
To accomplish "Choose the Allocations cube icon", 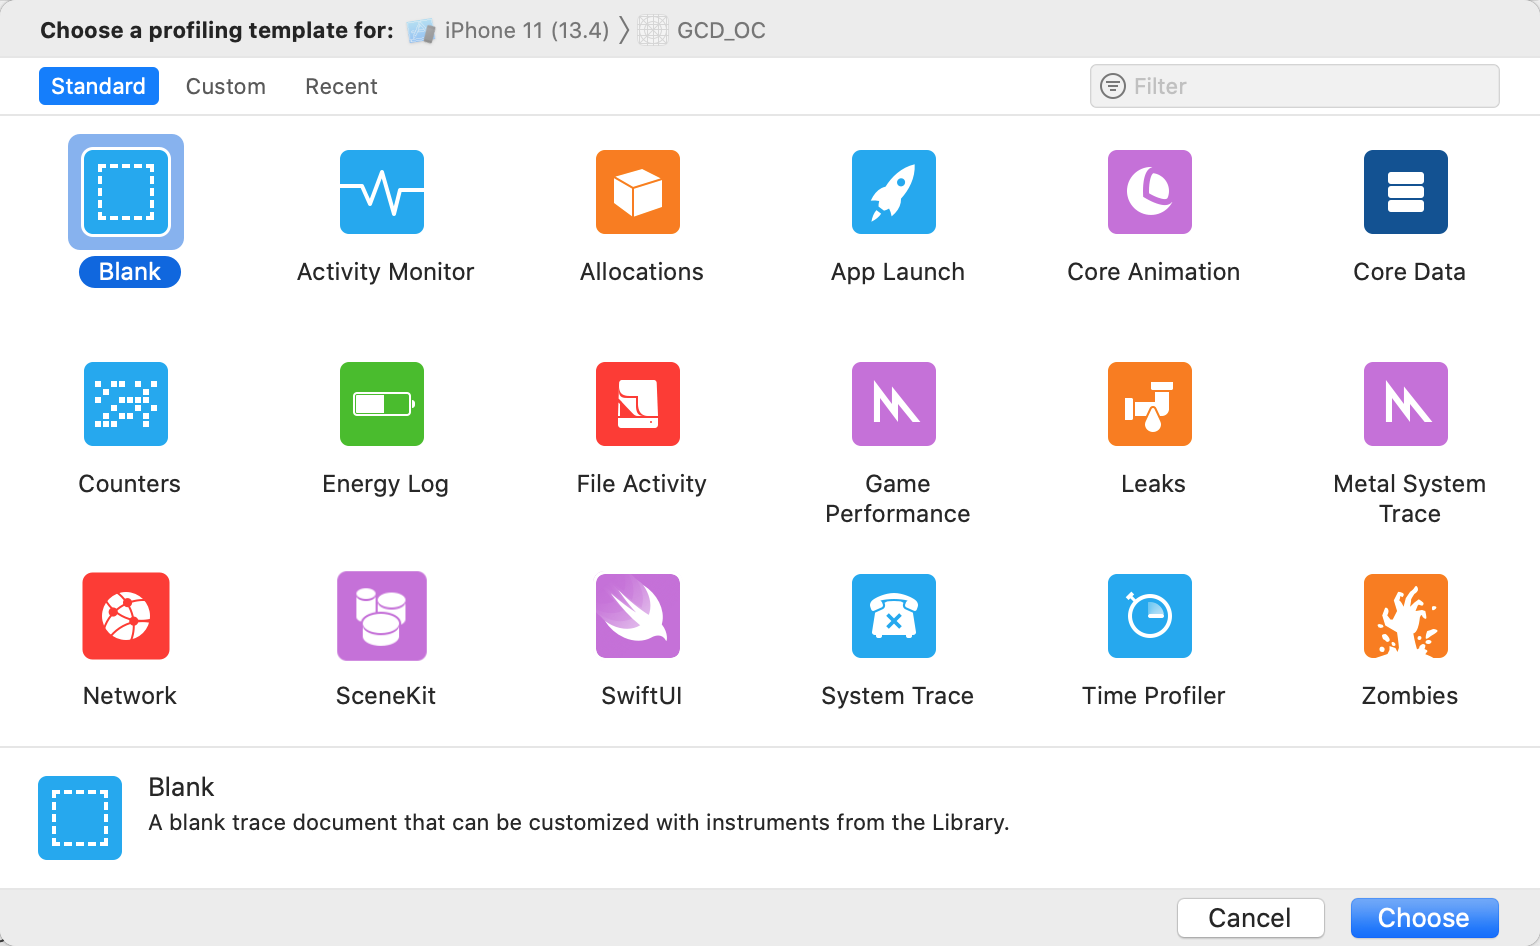I will tap(638, 192).
